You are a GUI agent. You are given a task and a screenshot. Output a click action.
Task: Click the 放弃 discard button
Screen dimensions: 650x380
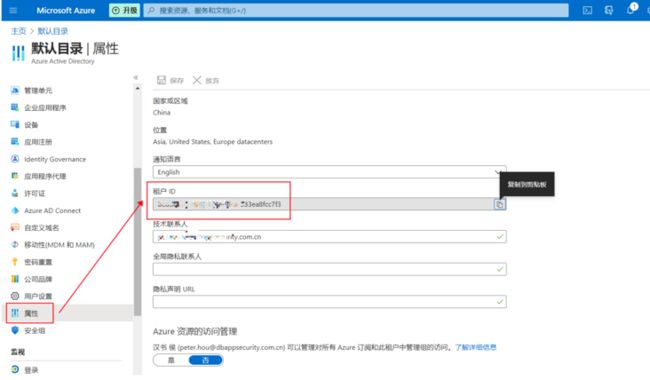pos(206,80)
